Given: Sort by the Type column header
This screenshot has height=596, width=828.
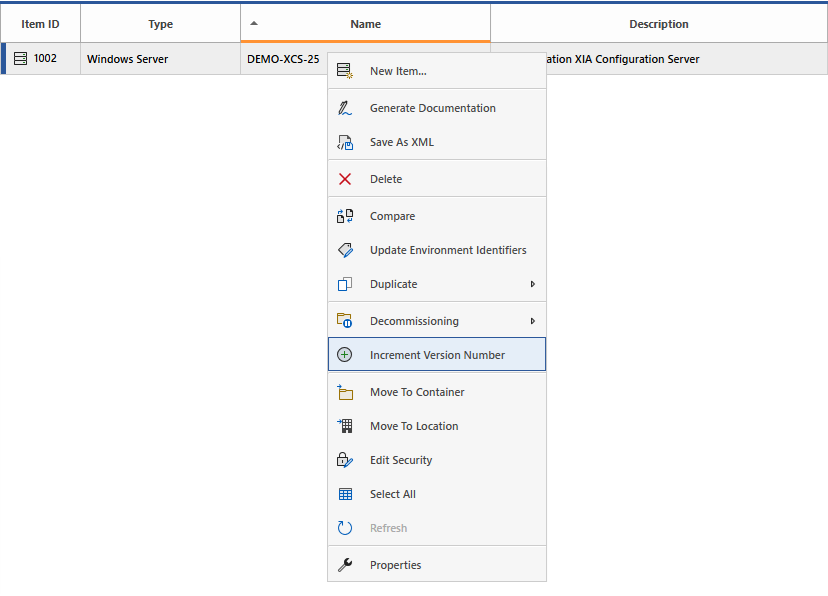Looking at the screenshot, I should [x=160, y=24].
